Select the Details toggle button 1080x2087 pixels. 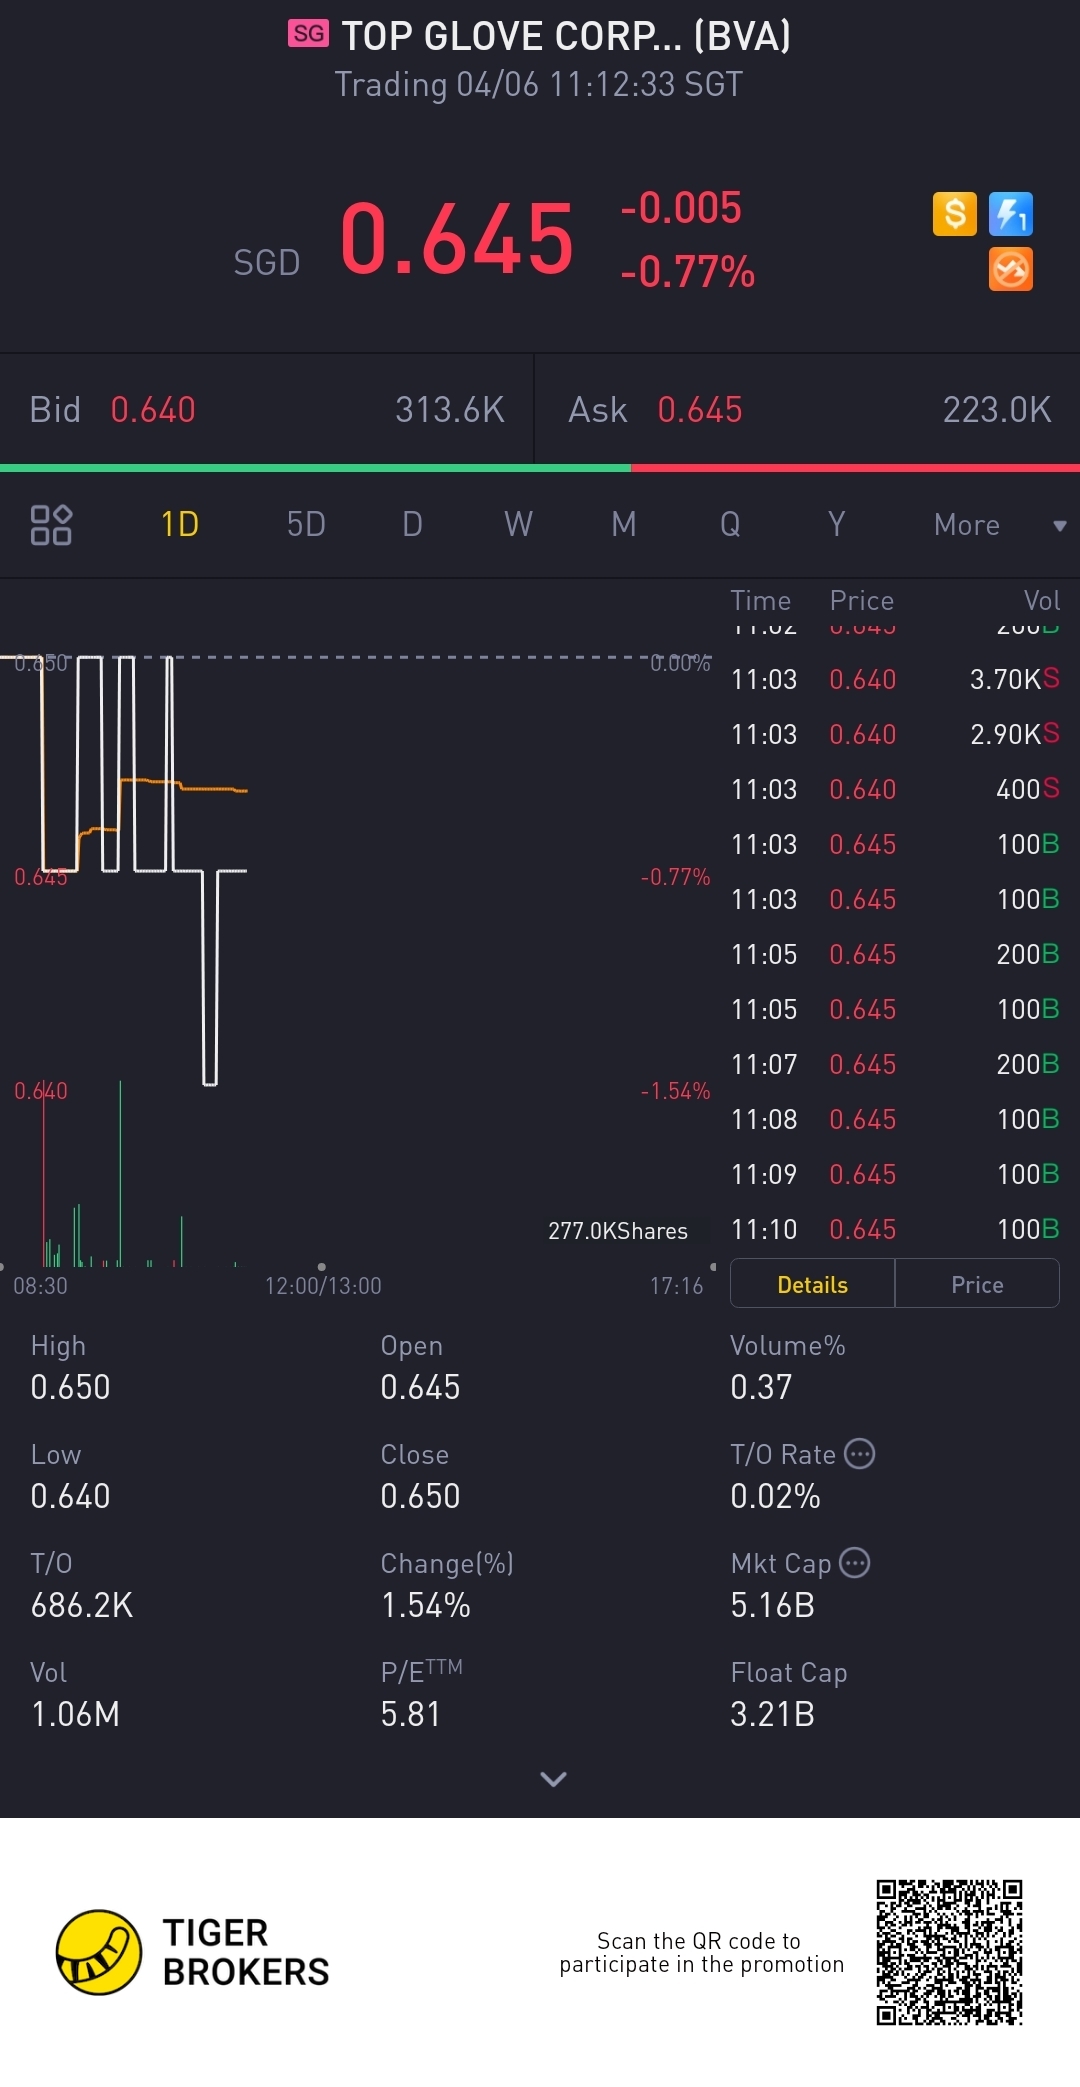point(812,1284)
